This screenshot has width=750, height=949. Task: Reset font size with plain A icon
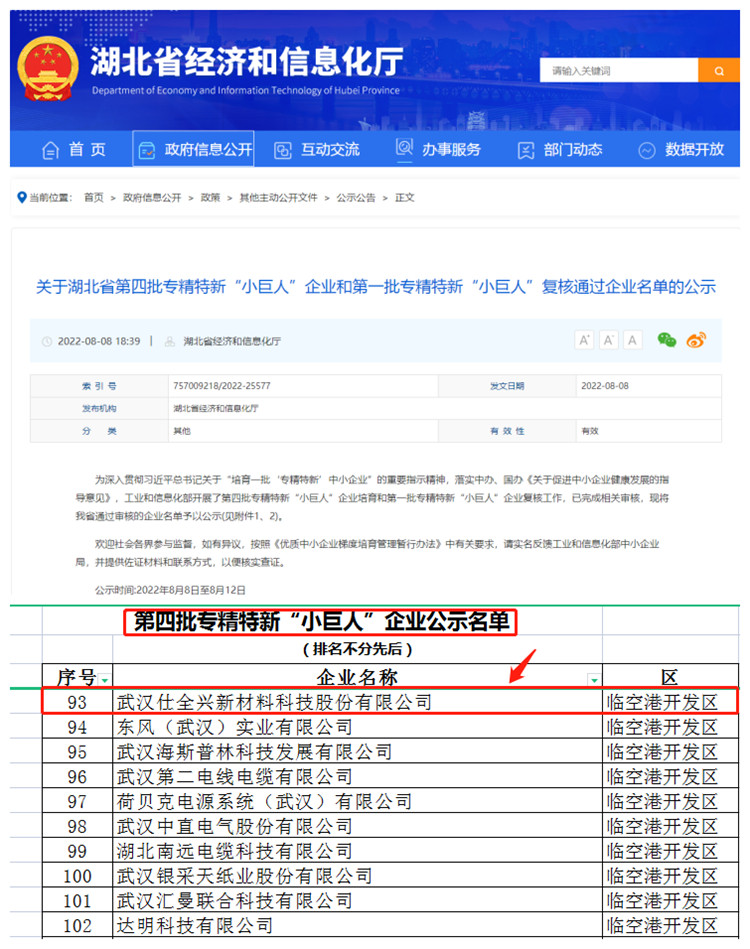pyautogui.click(x=632, y=340)
